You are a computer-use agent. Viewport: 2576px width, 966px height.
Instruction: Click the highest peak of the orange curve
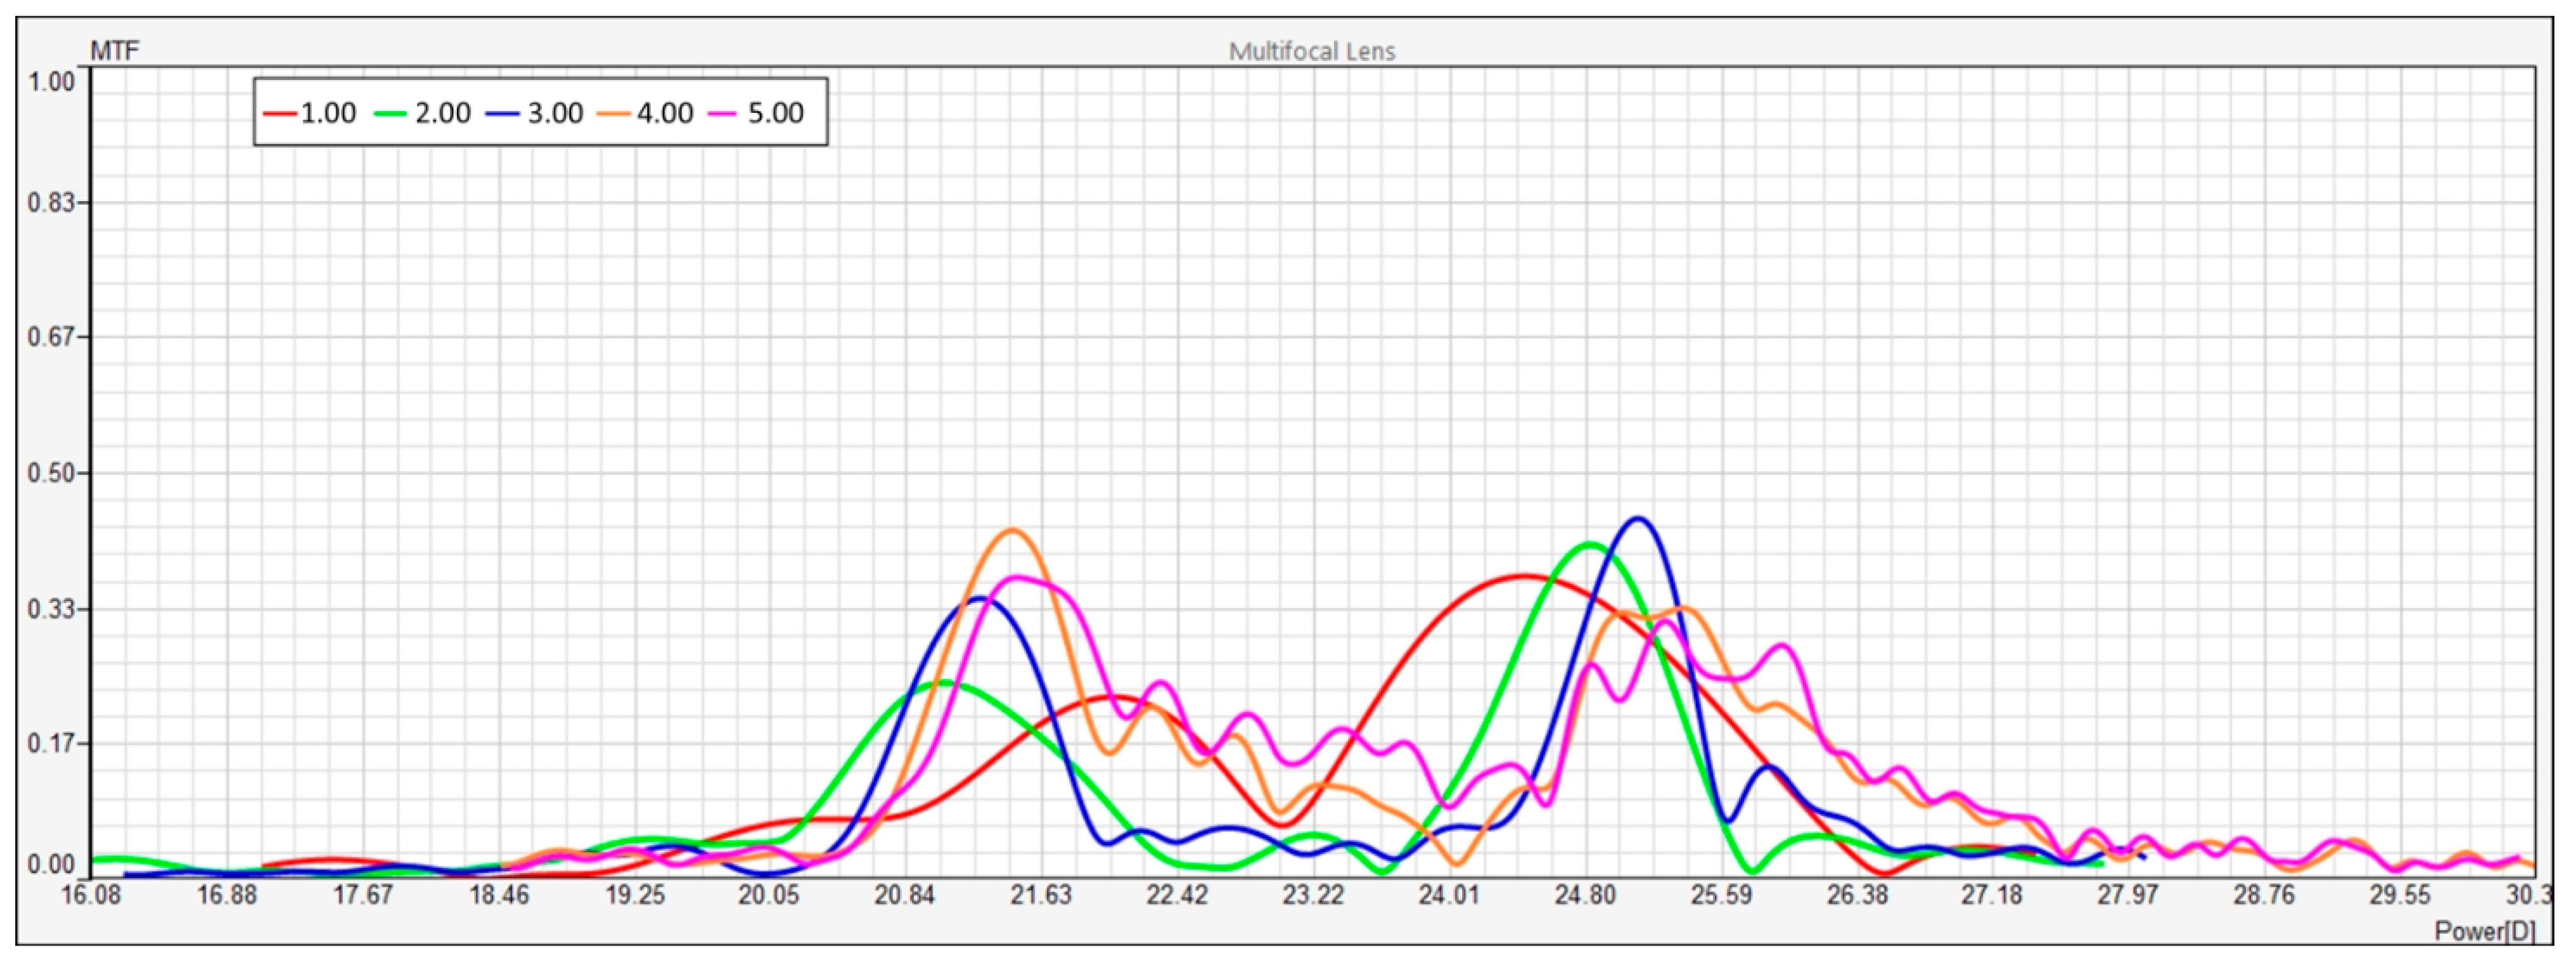tap(1012, 531)
